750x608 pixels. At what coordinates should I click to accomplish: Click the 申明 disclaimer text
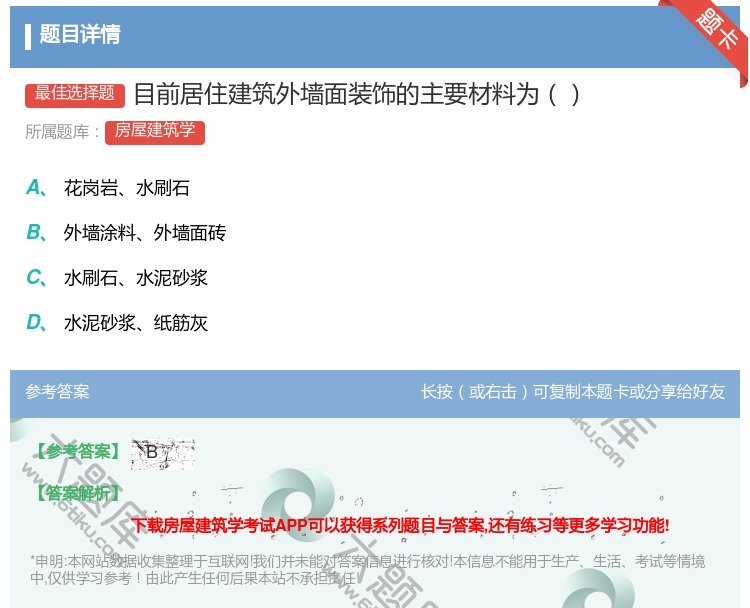pyautogui.click(x=367, y=570)
